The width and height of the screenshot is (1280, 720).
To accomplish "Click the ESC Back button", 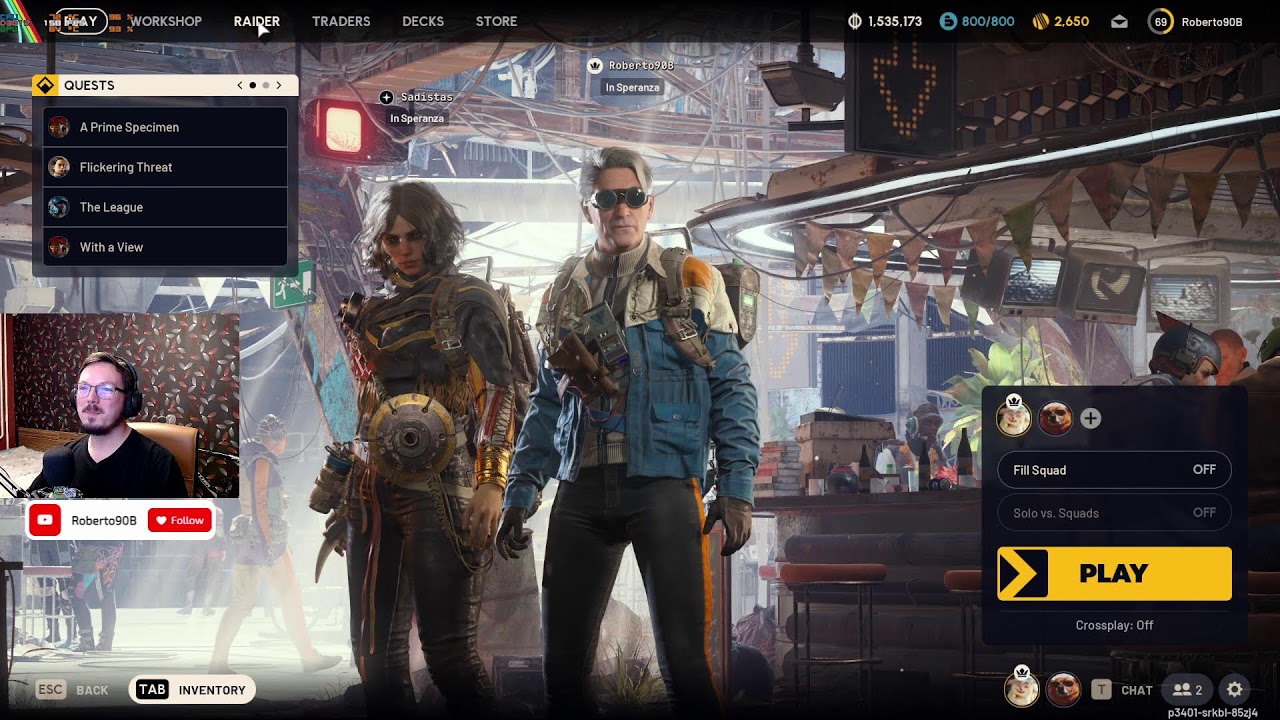I will click(72, 690).
